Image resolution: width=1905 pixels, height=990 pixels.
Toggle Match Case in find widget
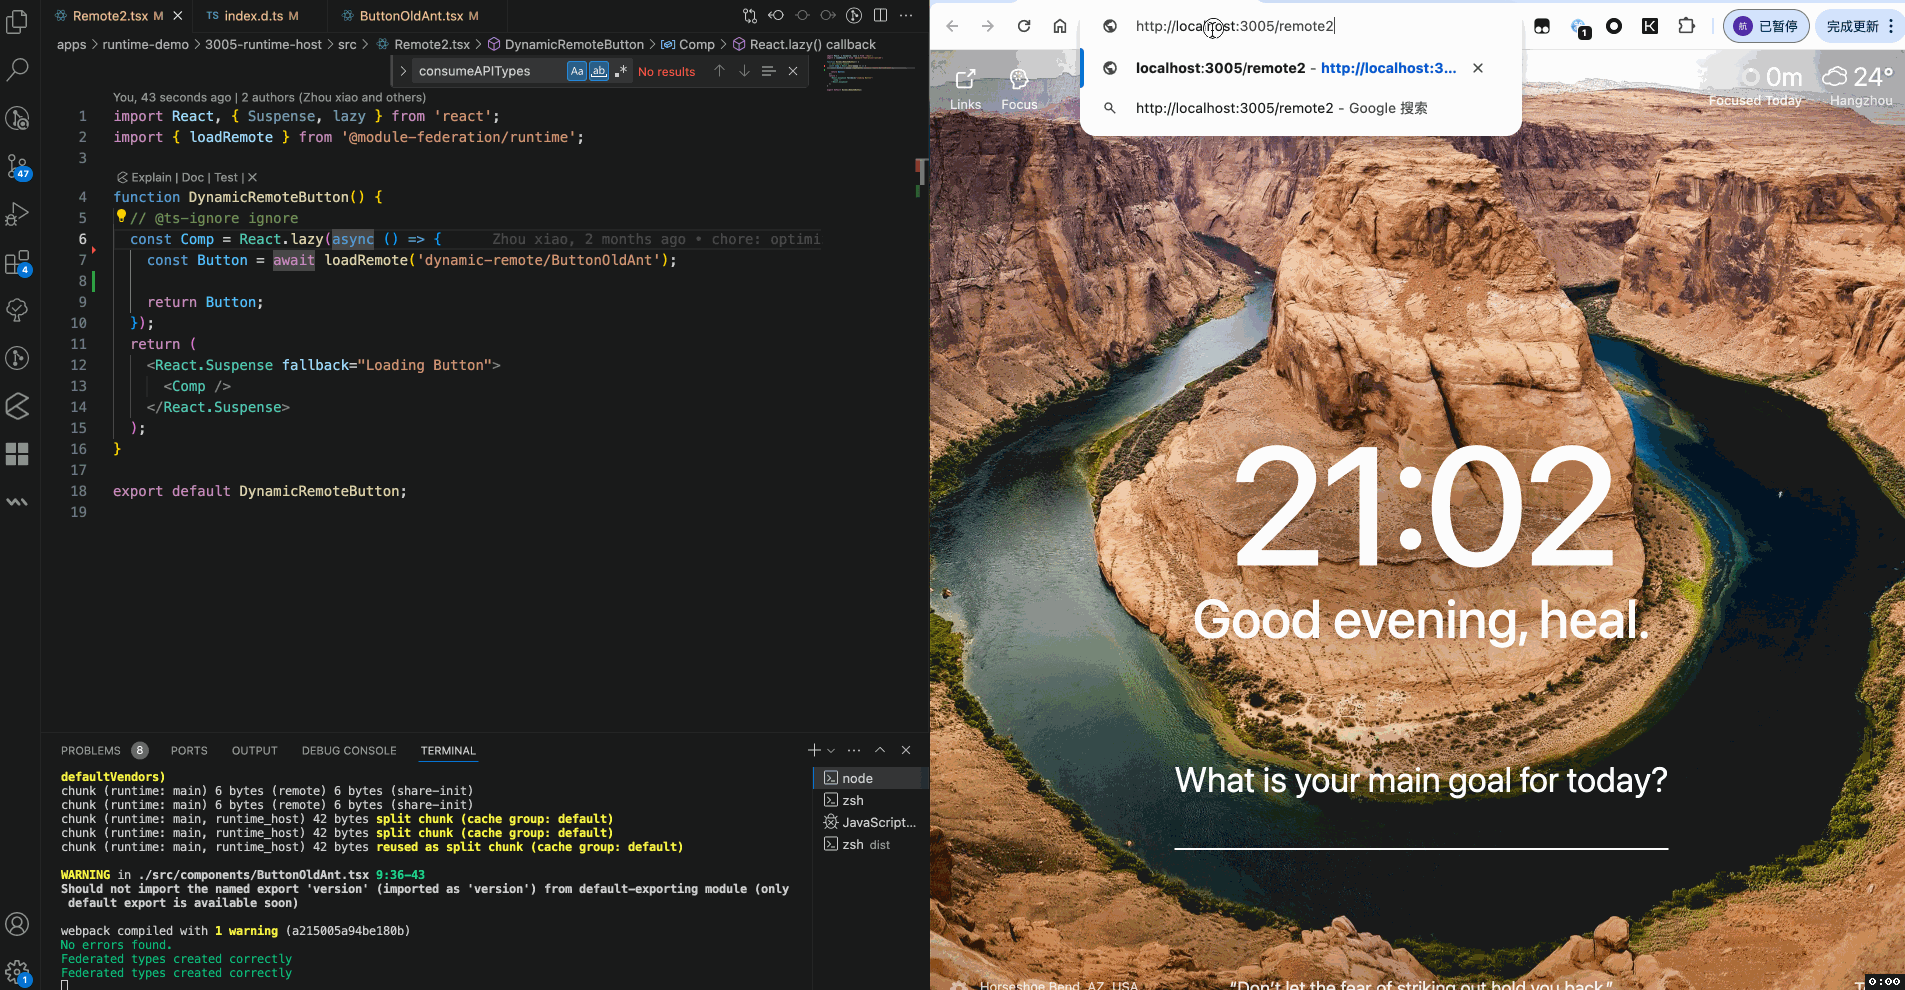577,71
